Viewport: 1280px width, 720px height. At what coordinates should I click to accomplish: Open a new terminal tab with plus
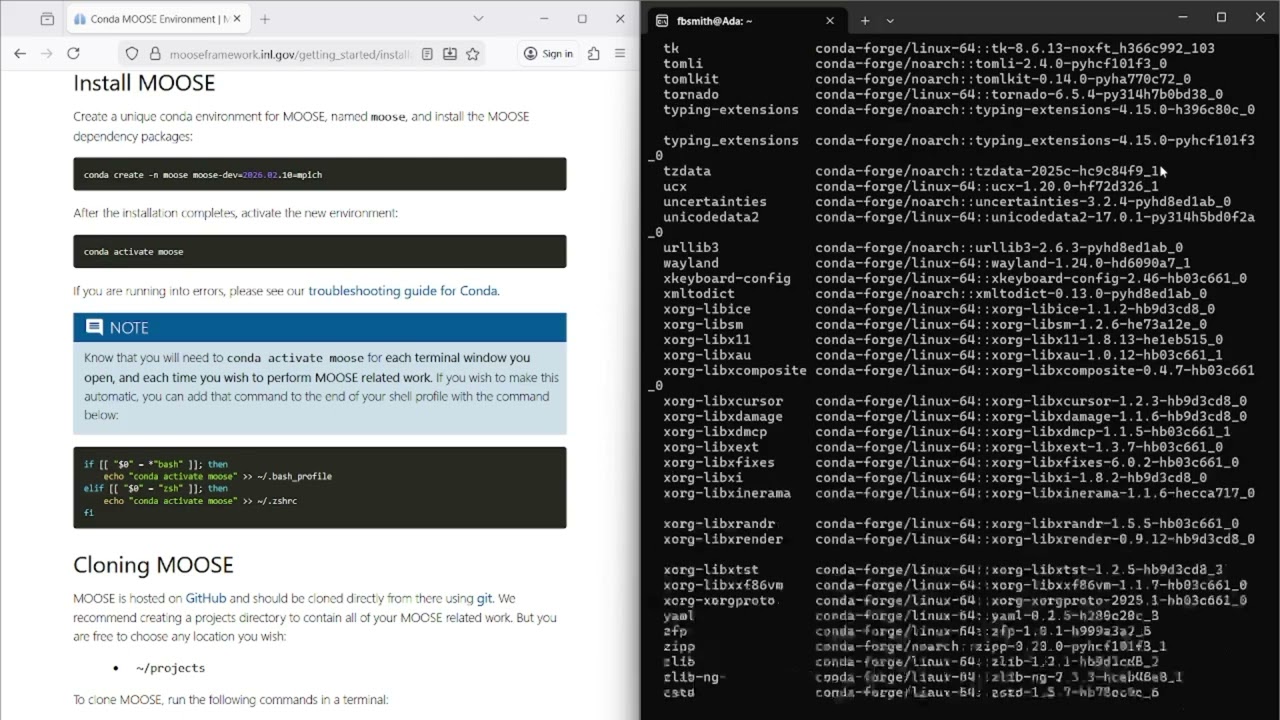pyautogui.click(x=865, y=20)
